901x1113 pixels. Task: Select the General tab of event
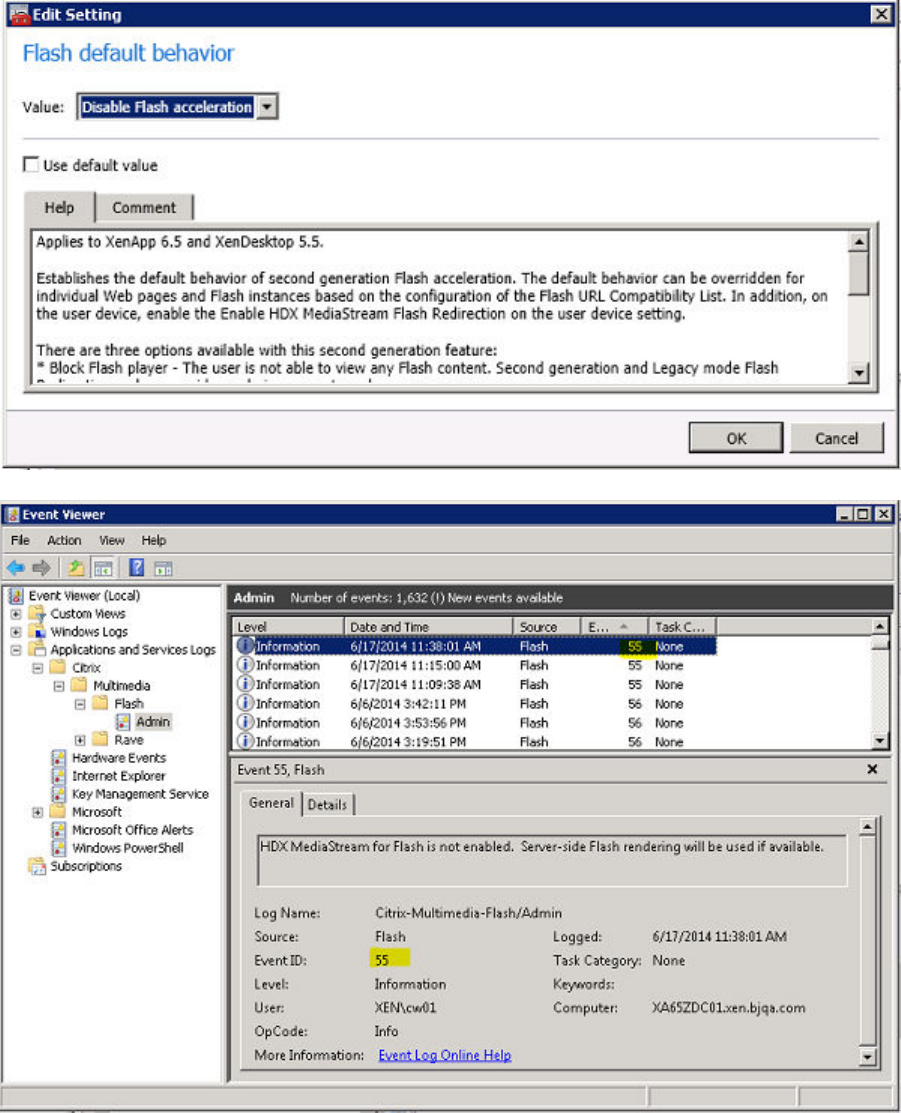(x=271, y=803)
